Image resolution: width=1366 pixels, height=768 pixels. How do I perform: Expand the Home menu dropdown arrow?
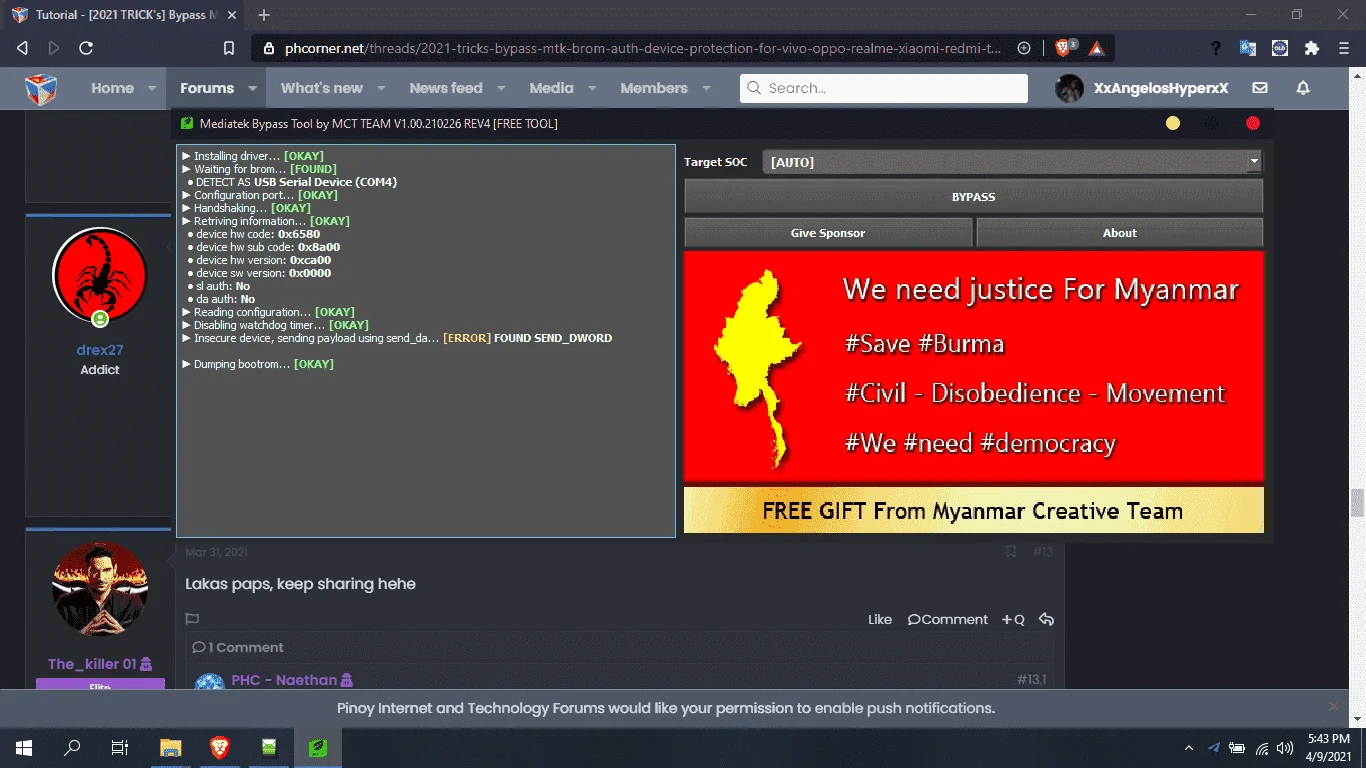point(152,88)
